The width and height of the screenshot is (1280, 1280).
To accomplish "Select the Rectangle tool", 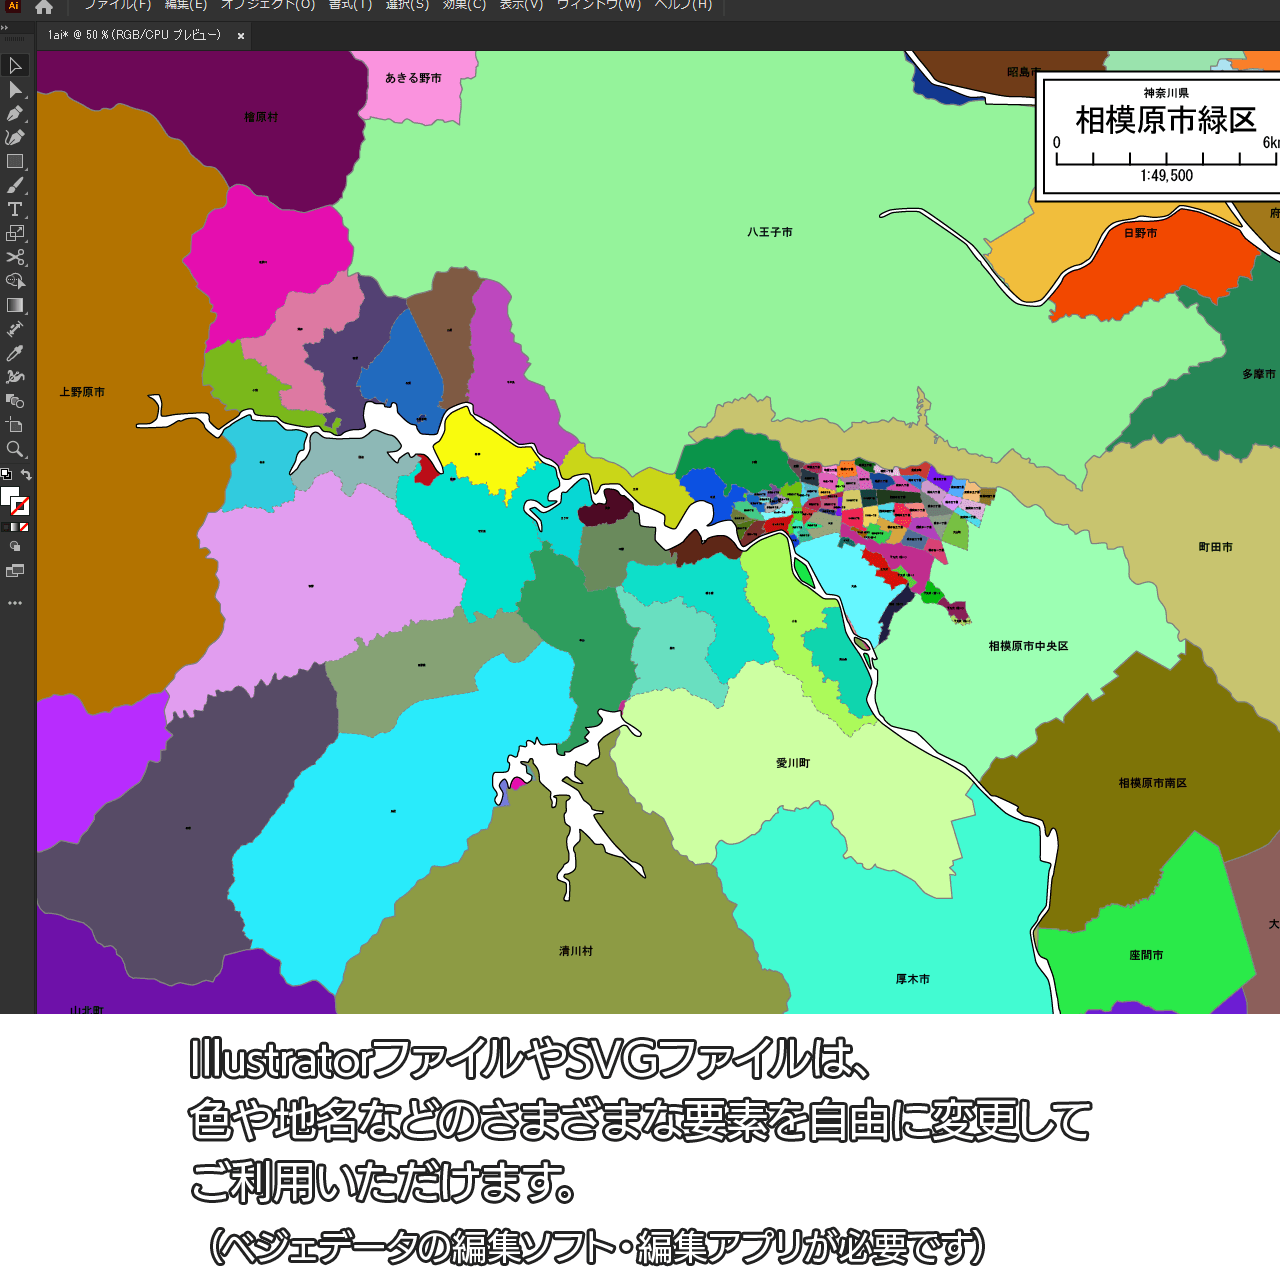I will click(x=15, y=162).
